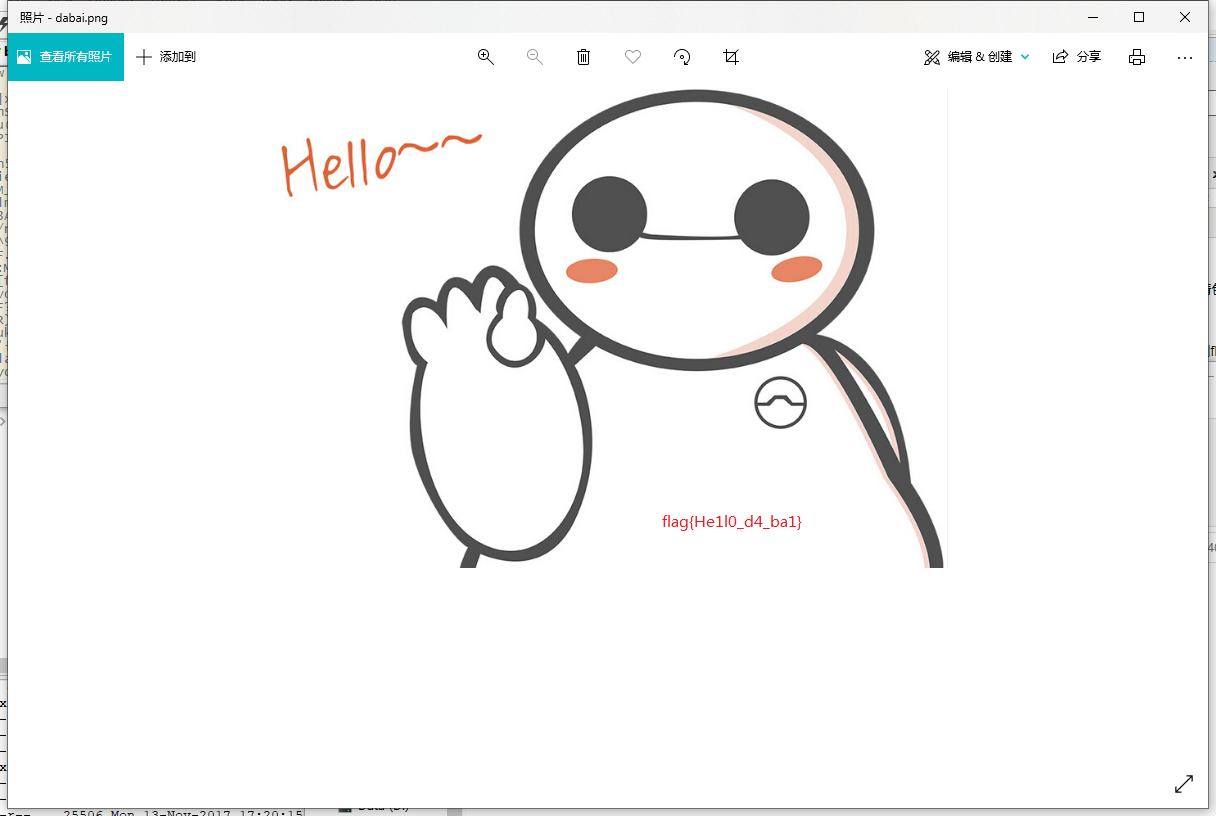Image resolution: width=1216 pixels, height=816 pixels.
Task: Mark photo as favorite with heart icon
Action: [x=633, y=57]
